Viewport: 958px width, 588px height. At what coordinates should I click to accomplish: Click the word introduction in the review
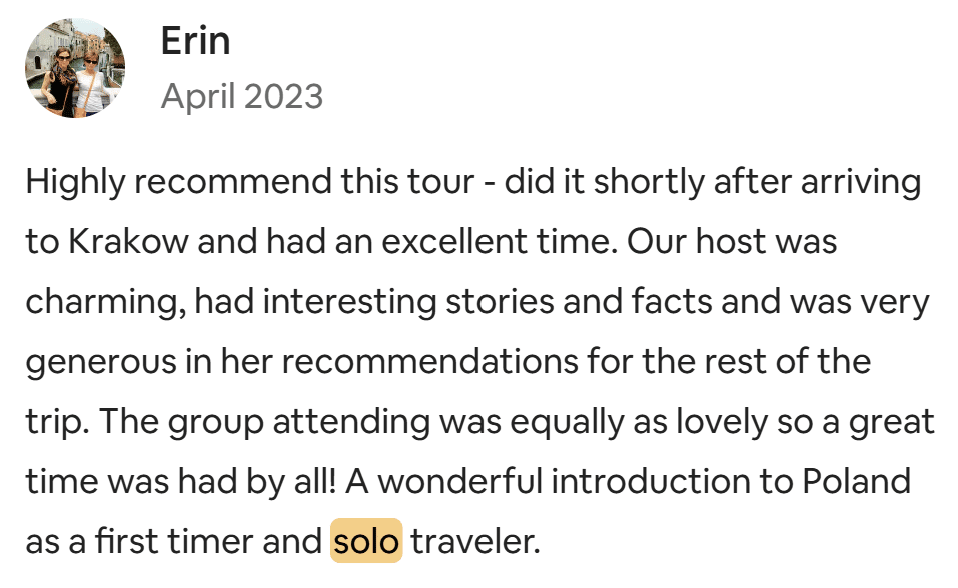click(x=651, y=480)
